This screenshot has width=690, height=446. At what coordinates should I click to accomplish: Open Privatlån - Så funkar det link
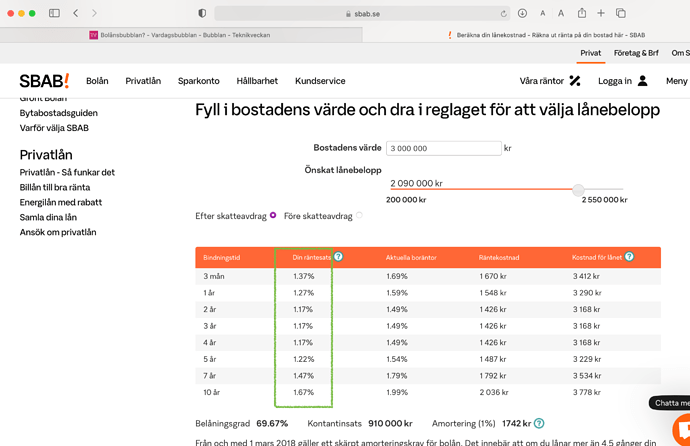click(x=67, y=172)
